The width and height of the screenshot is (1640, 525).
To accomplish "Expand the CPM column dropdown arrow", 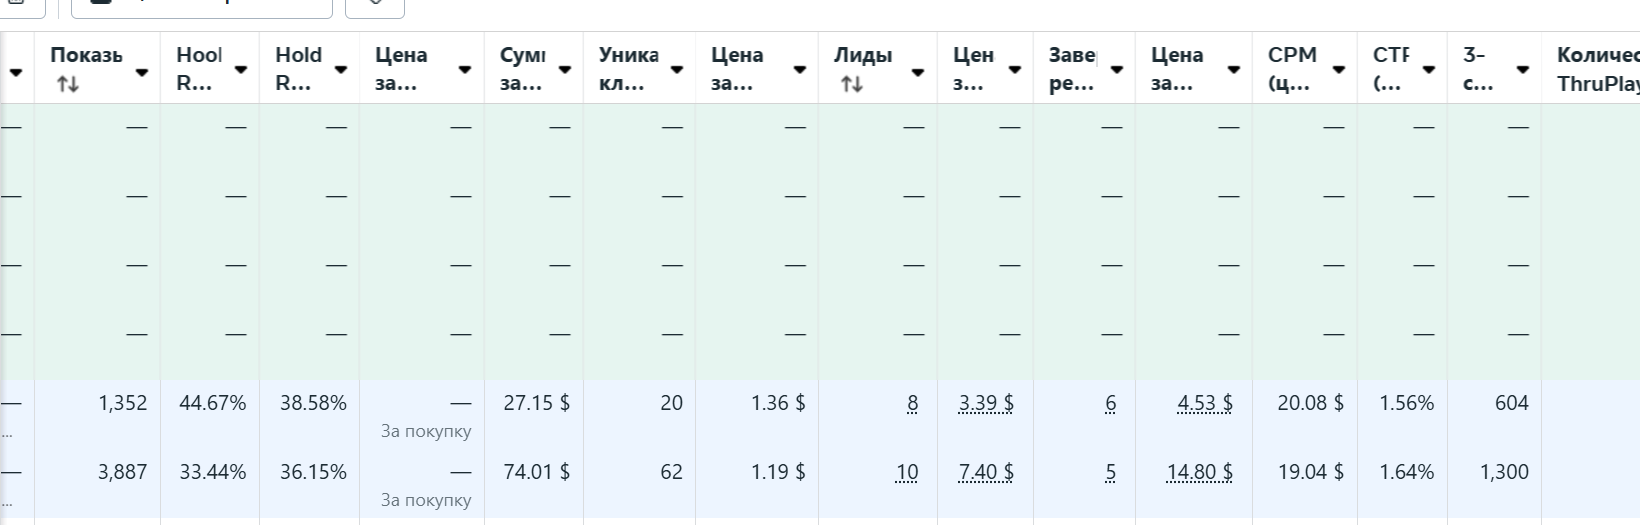I will [1339, 69].
